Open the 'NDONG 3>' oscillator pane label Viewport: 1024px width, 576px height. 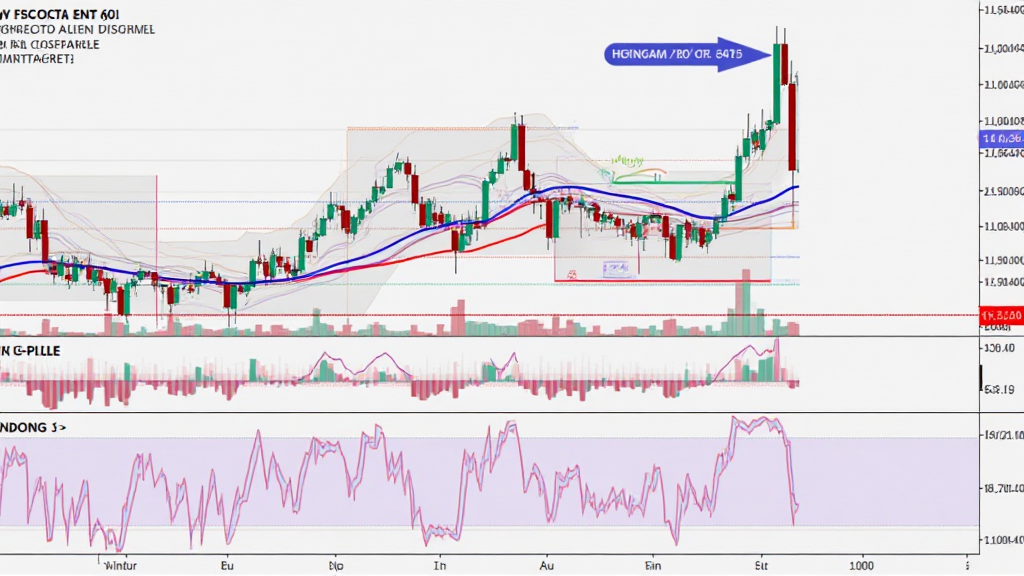tap(34, 425)
